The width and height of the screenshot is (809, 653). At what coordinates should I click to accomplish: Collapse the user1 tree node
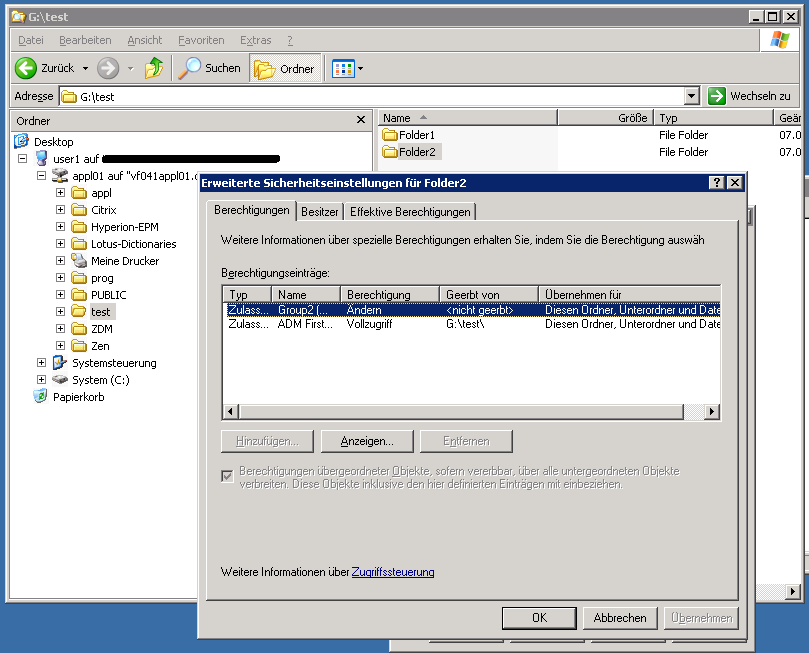pyautogui.click(x=22, y=158)
